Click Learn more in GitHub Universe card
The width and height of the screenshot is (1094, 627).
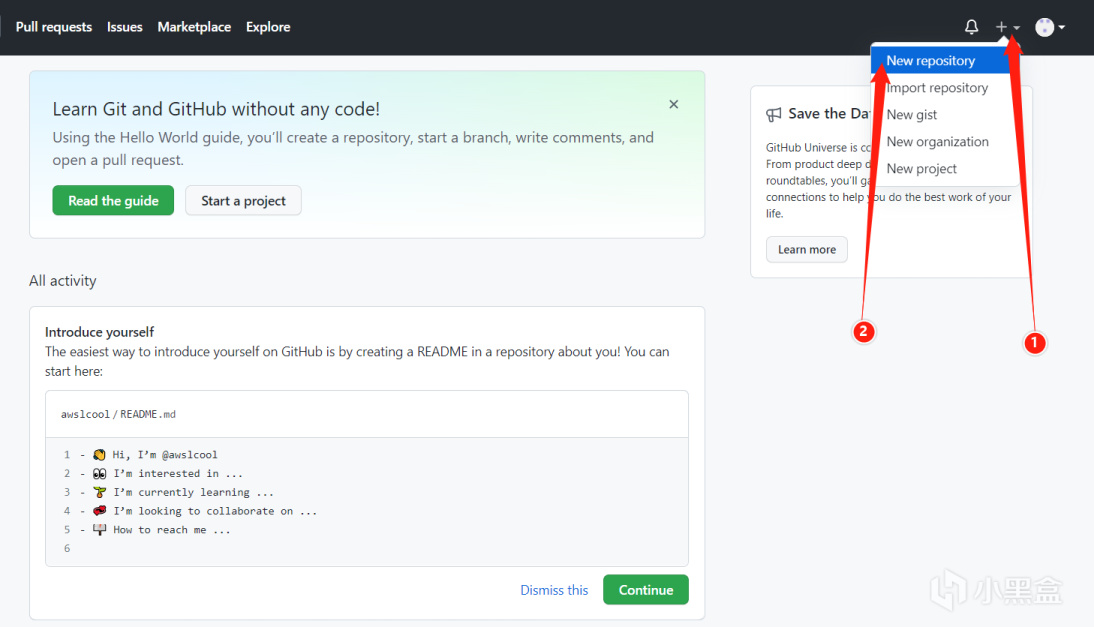[806, 250]
